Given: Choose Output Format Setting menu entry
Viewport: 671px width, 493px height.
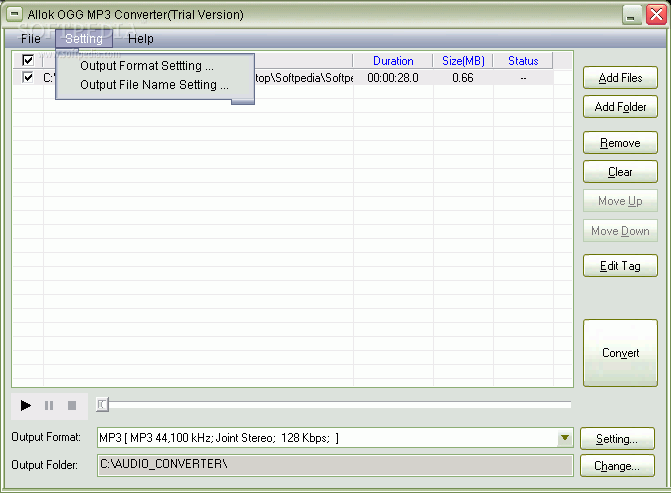Looking at the screenshot, I should click(147, 66).
